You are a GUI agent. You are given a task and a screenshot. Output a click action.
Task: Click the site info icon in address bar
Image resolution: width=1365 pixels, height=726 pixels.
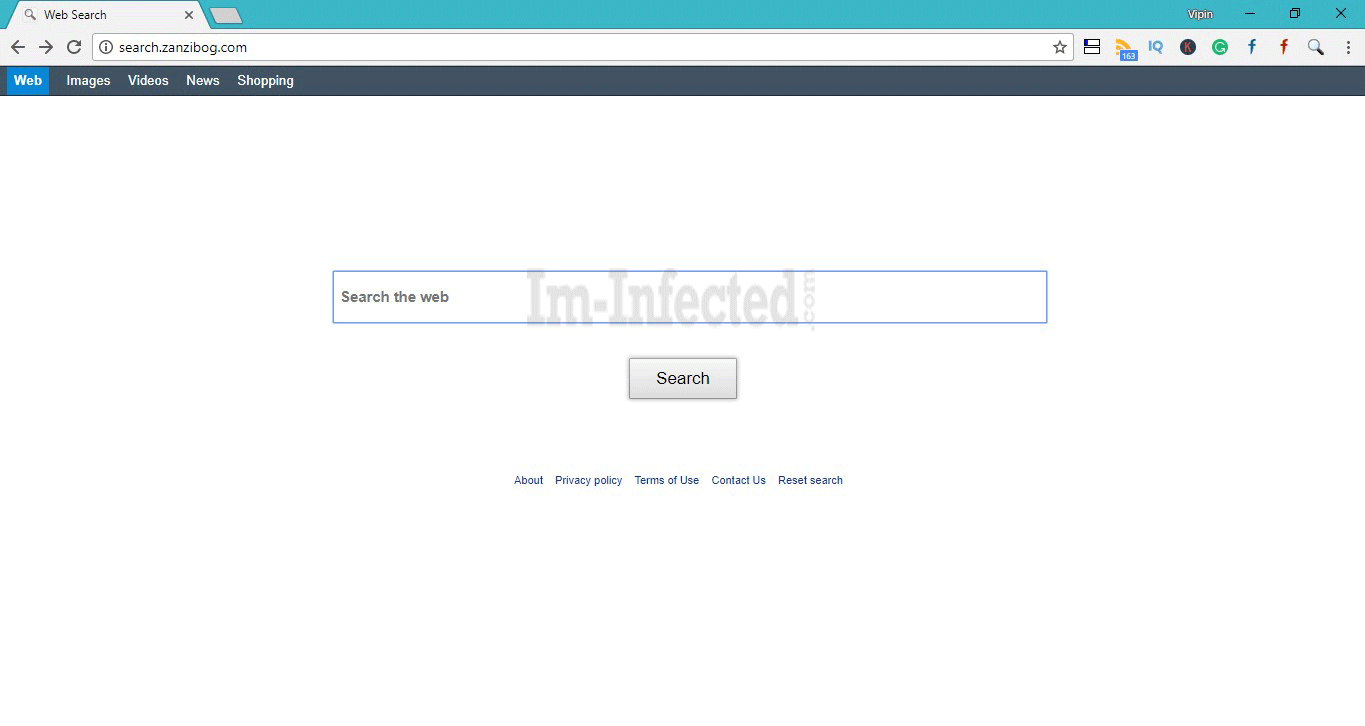(x=104, y=46)
